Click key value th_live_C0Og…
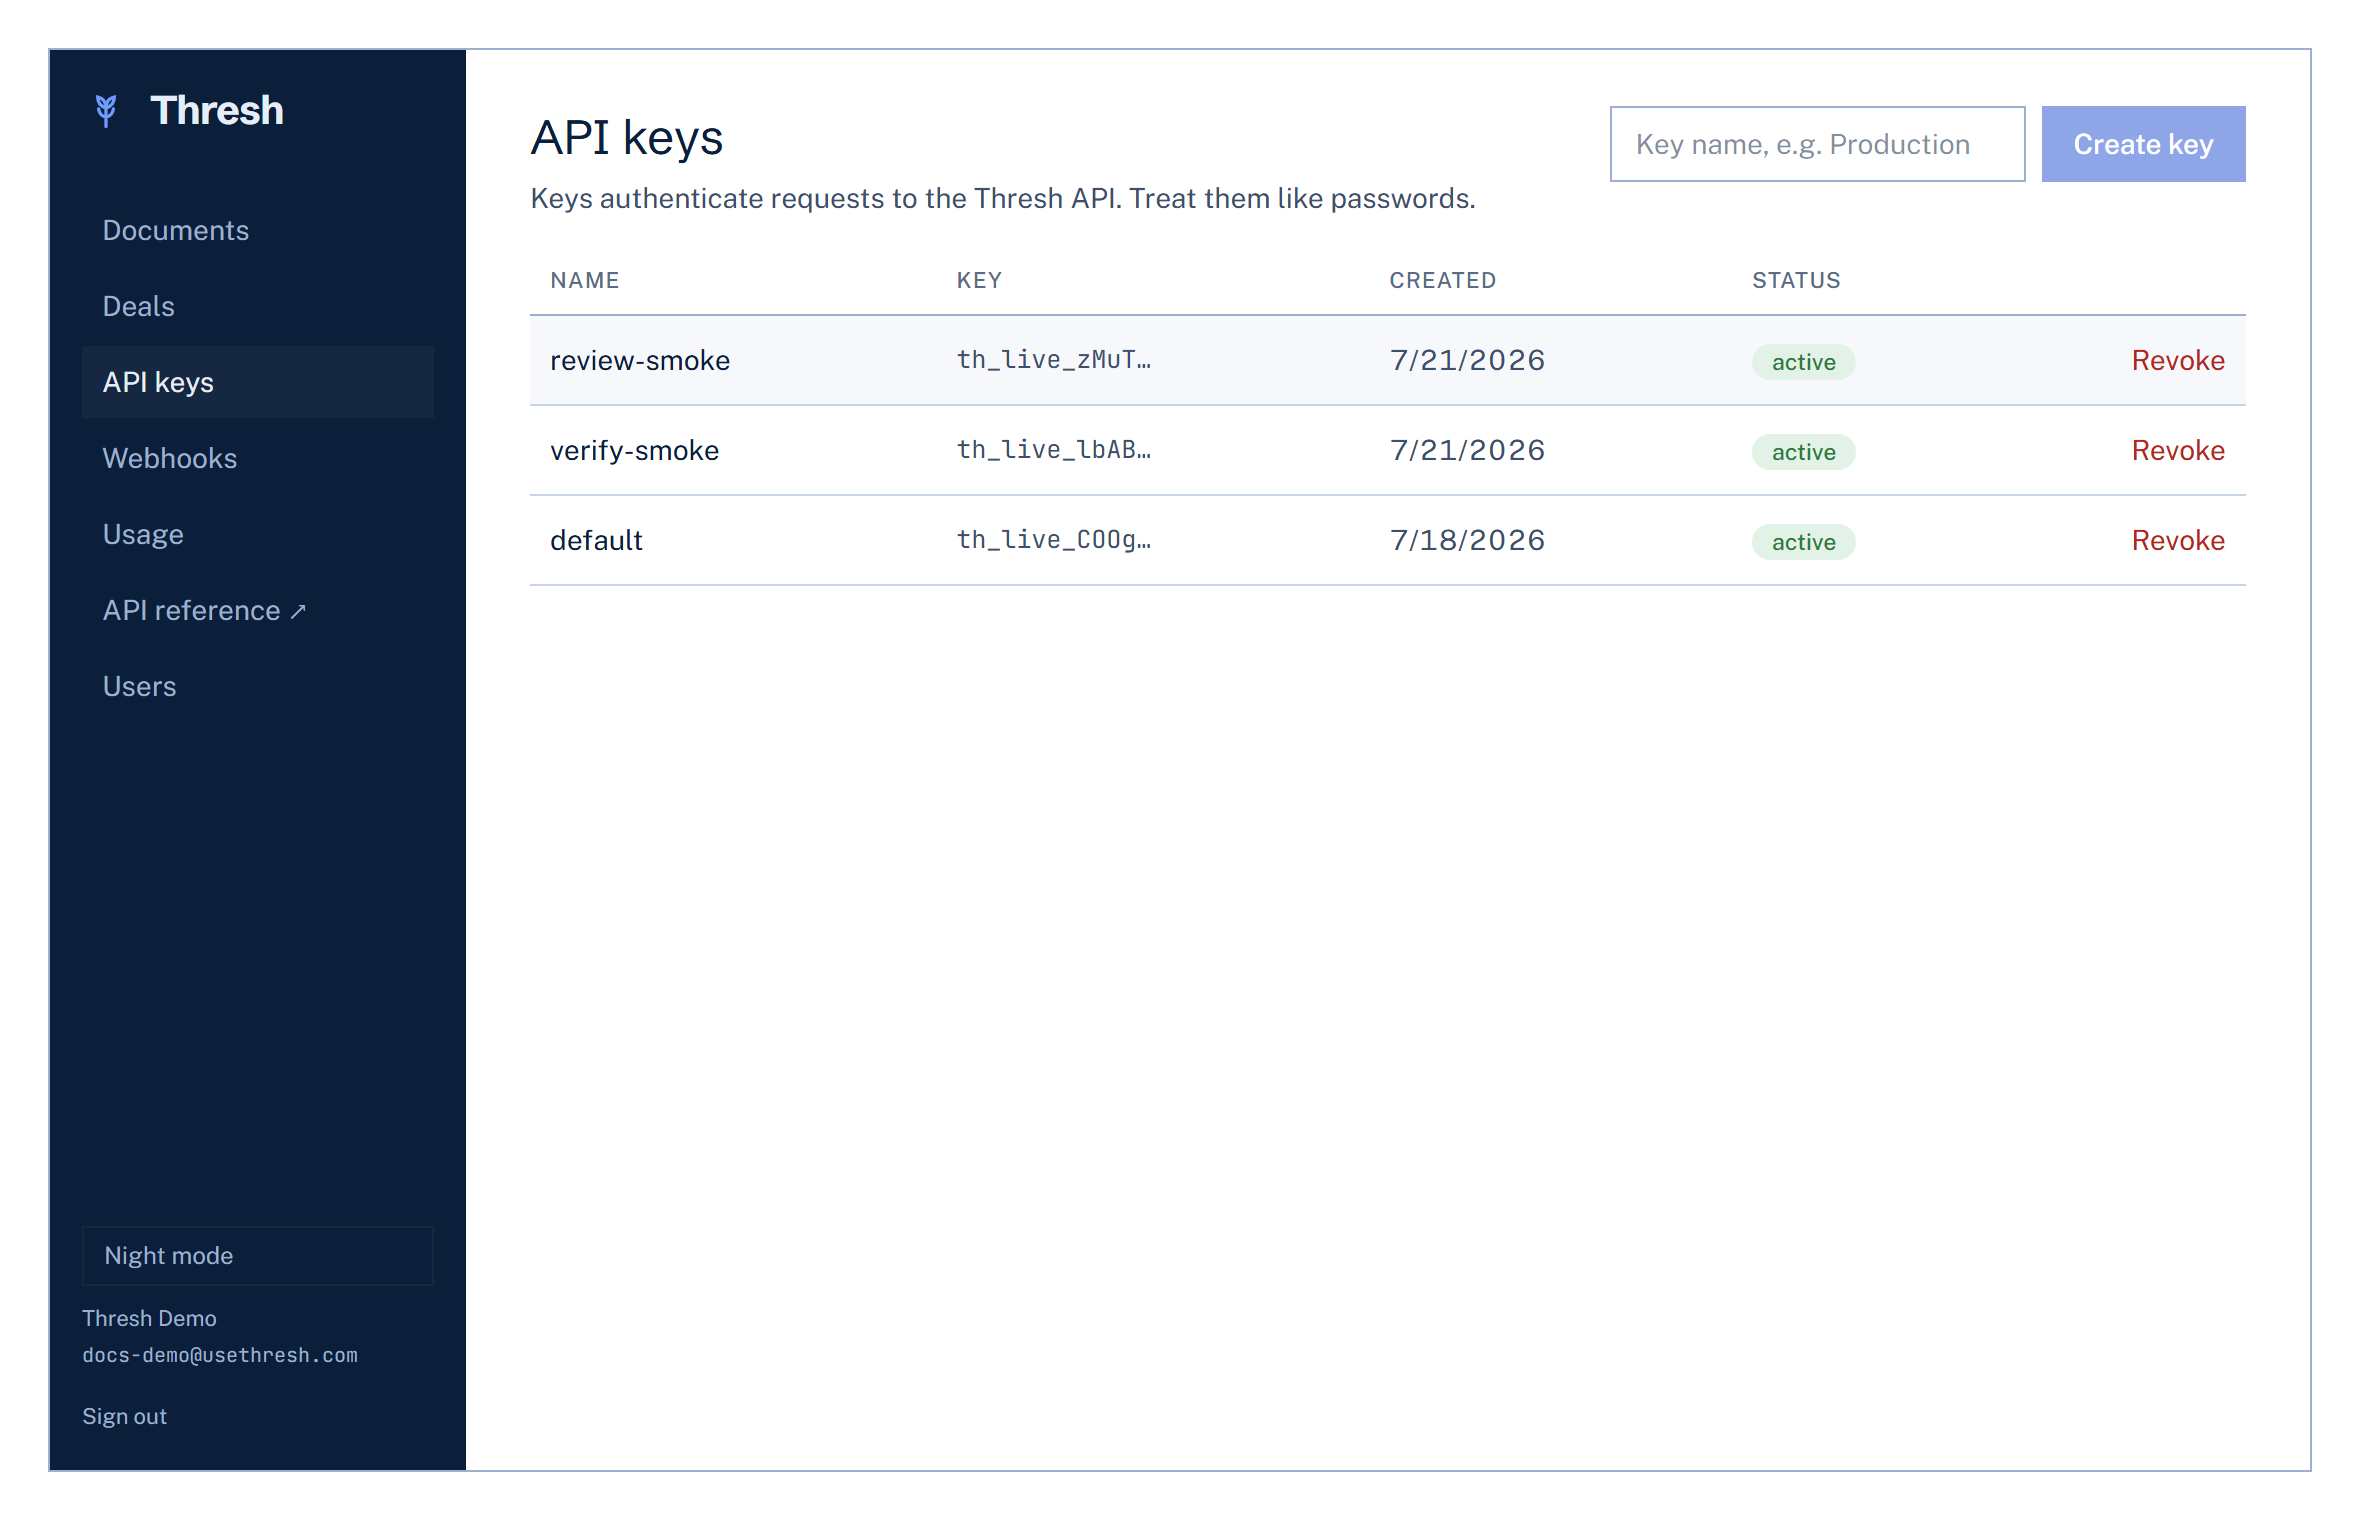 (x=1054, y=540)
